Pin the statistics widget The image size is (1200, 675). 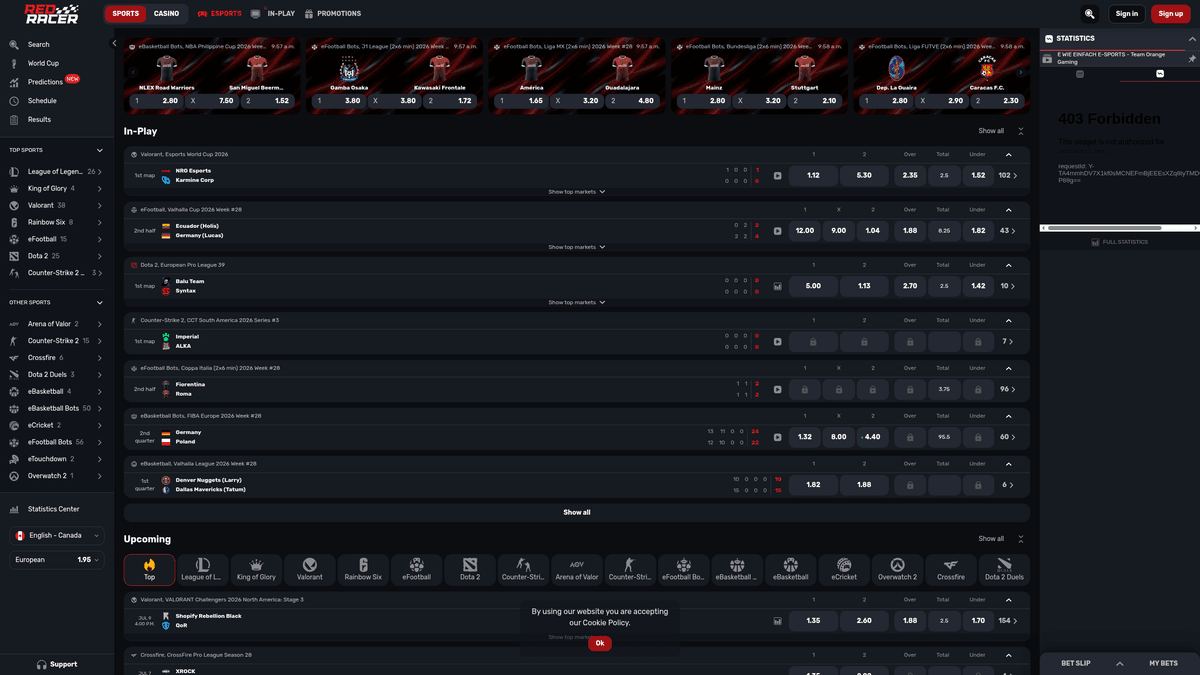pyautogui.click(x=1191, y=59)
